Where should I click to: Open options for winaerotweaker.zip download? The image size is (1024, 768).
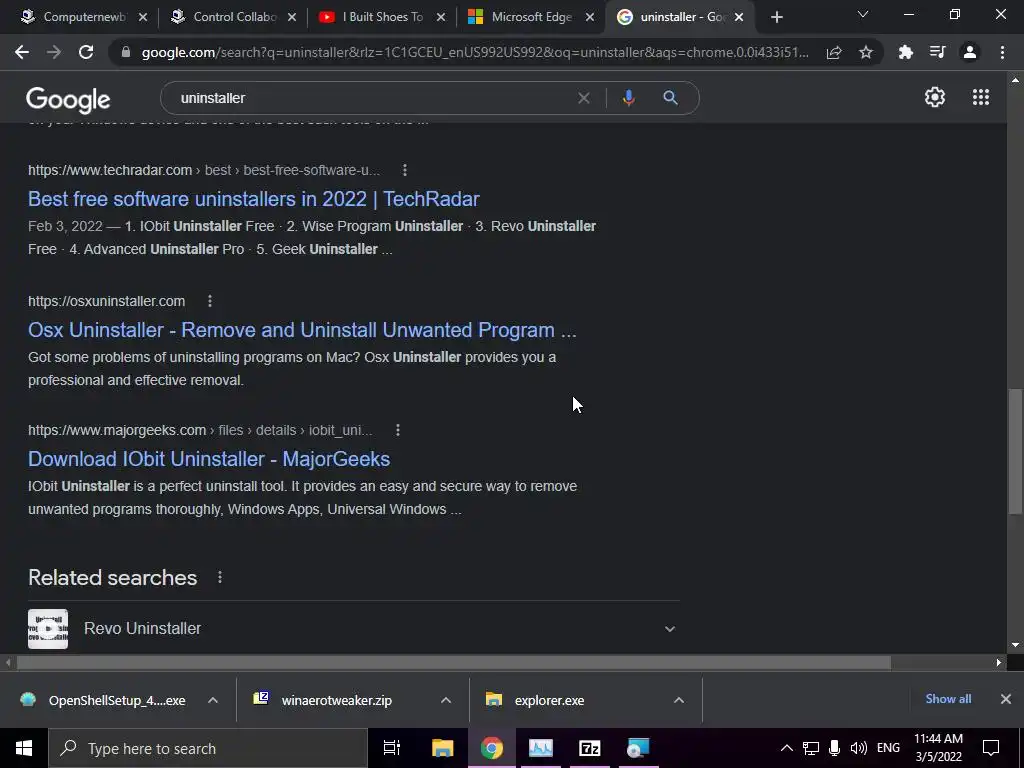point(446,700)
